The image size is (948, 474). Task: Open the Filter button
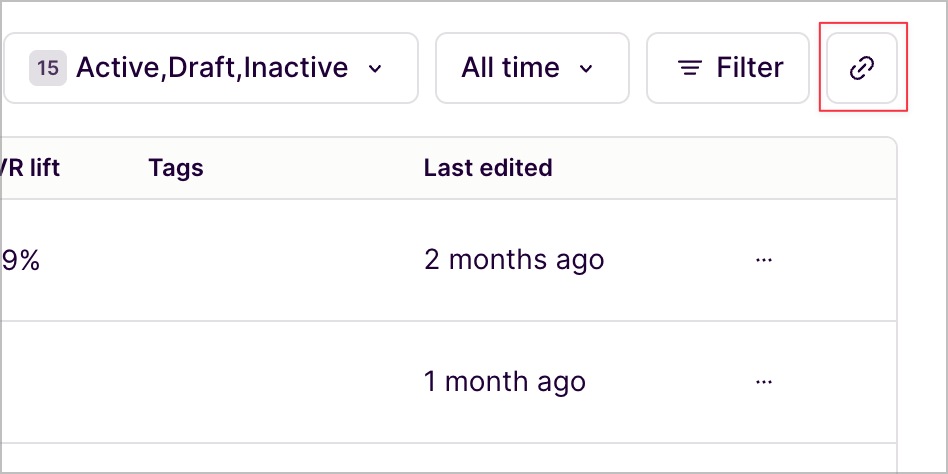tap(727, 68)
